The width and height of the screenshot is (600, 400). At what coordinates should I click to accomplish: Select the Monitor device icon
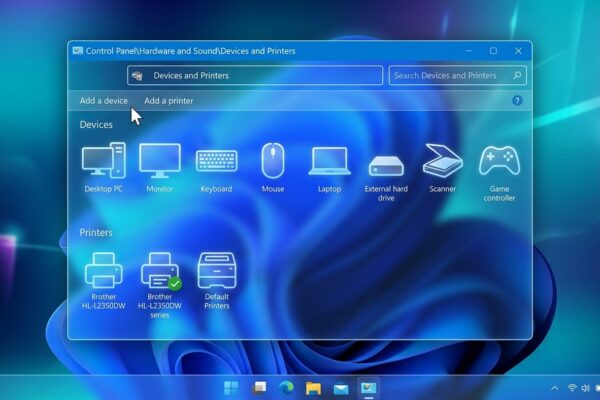tap(160, 161)
